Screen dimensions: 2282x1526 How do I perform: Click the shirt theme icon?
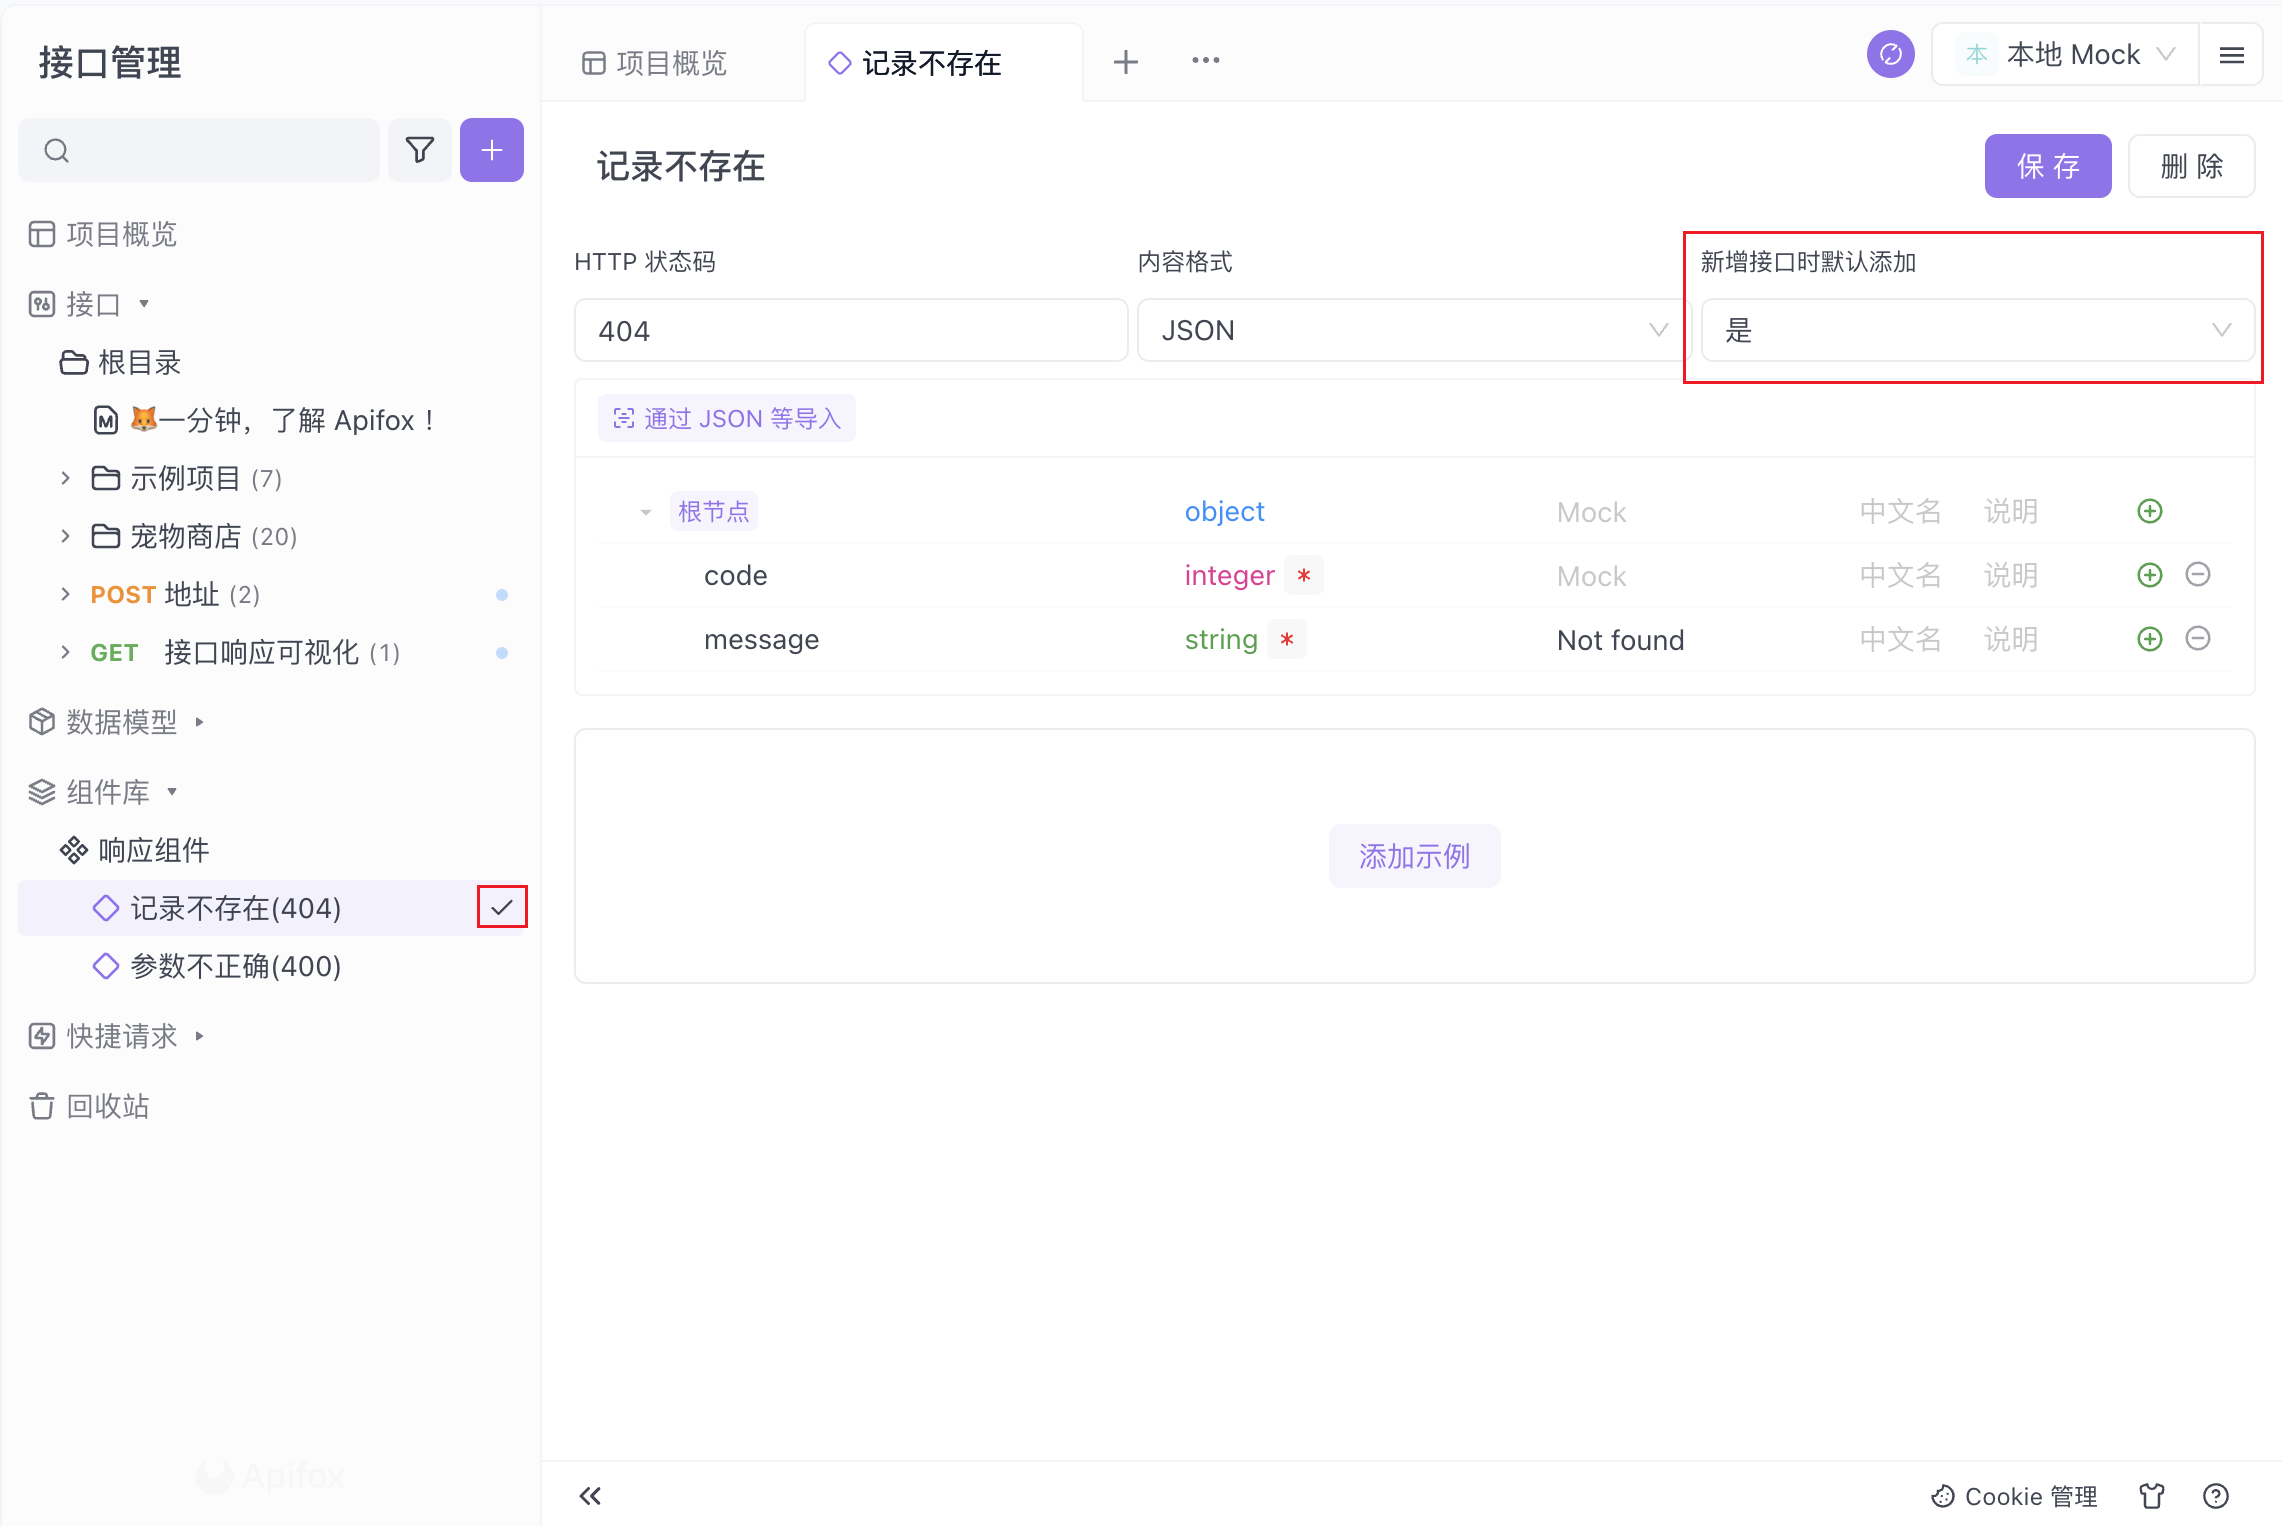2152,1495
